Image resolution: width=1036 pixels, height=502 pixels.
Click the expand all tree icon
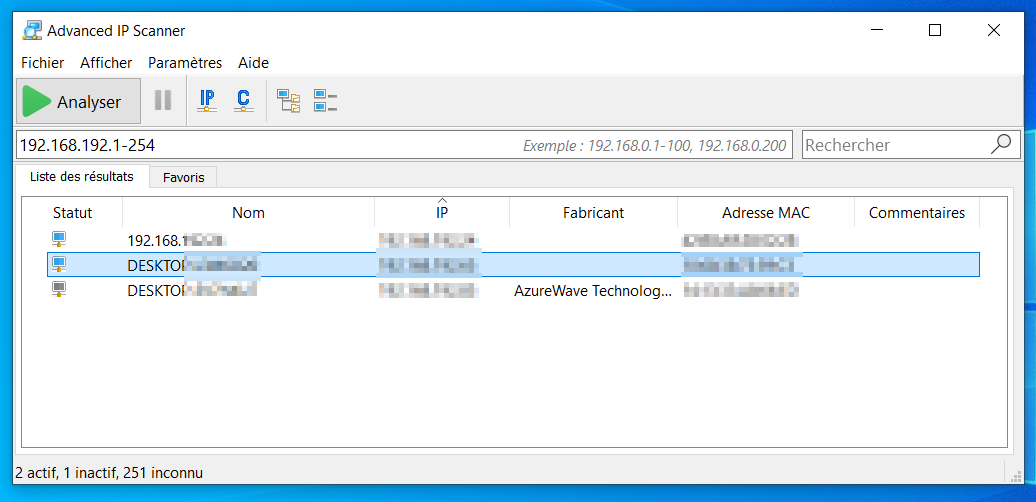[x=289, y=100]
